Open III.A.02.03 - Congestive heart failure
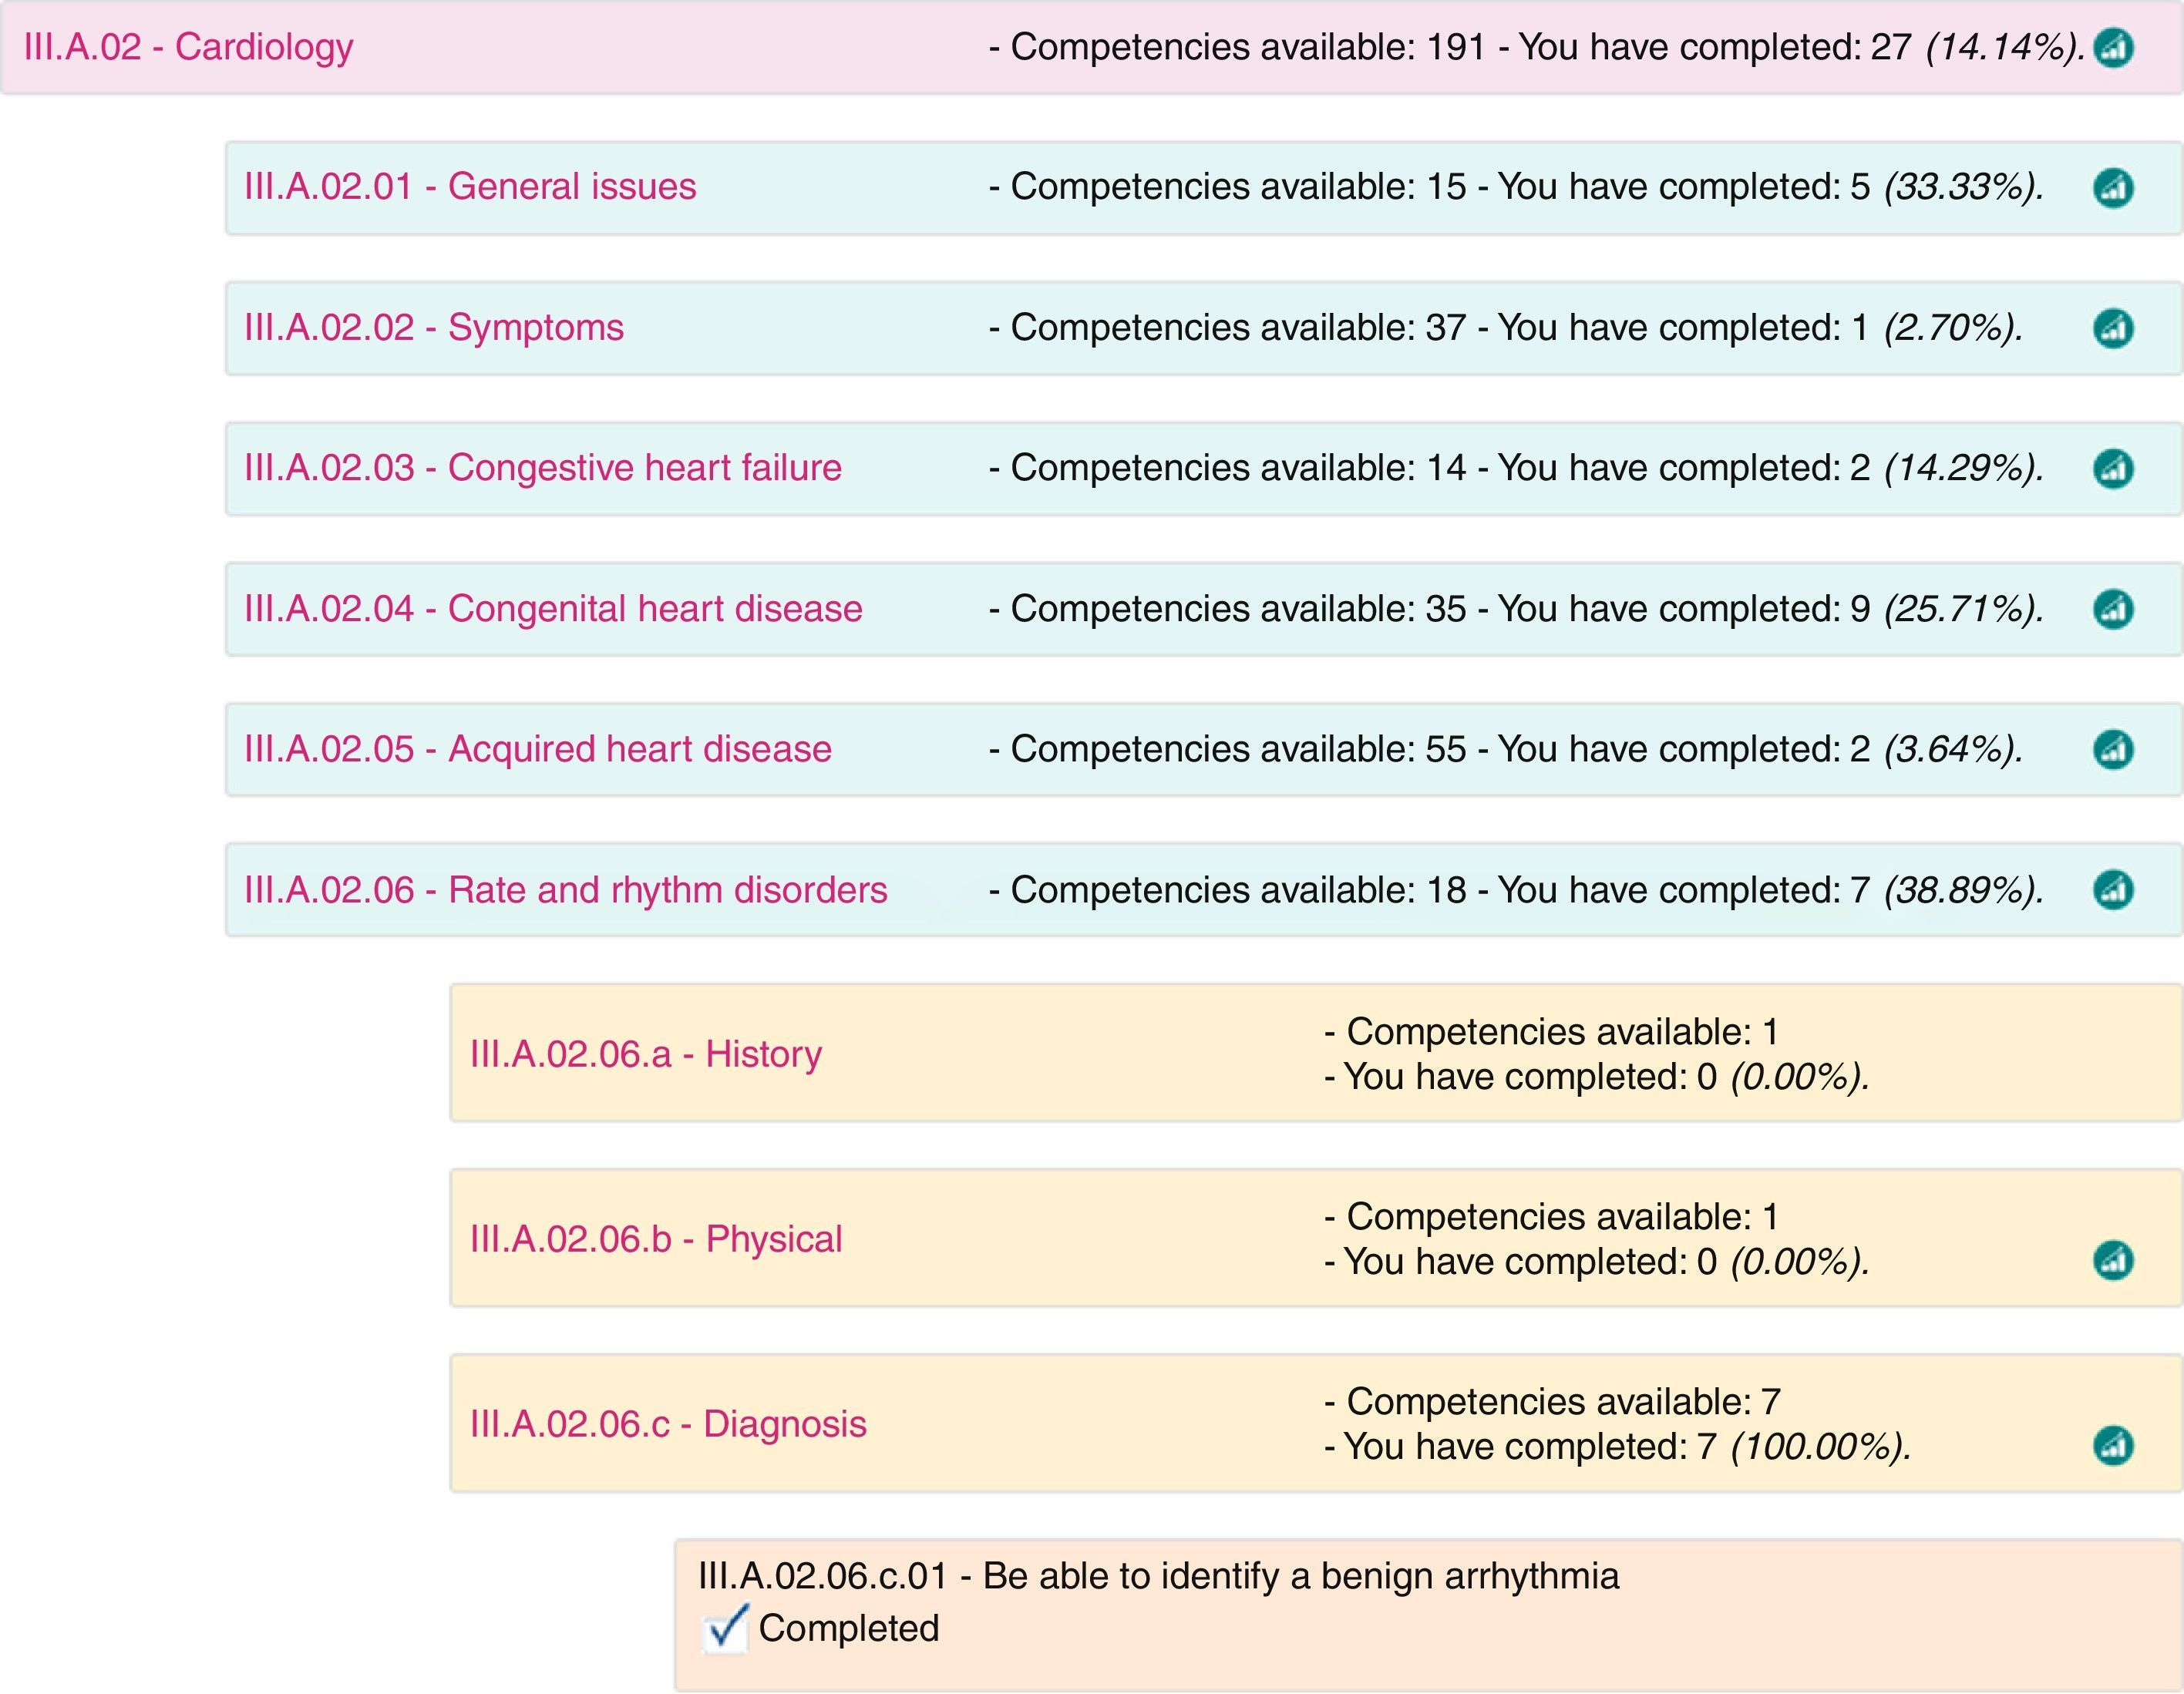The image size is (2184, 1694). [x=543, y=468]
